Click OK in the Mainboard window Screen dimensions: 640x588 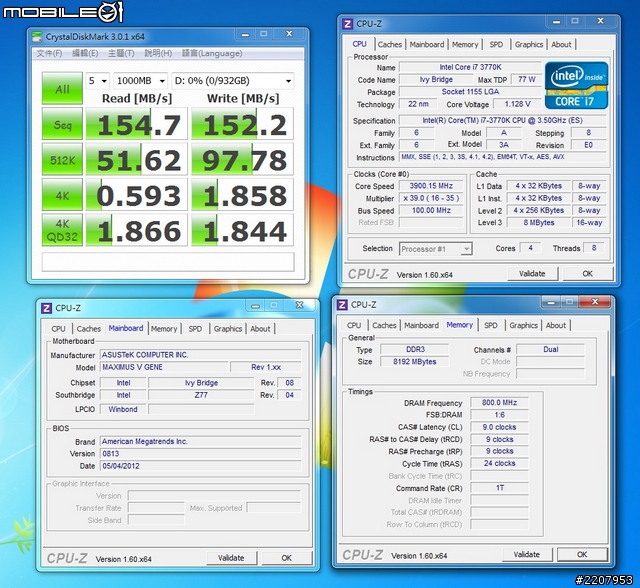point(287,558)
